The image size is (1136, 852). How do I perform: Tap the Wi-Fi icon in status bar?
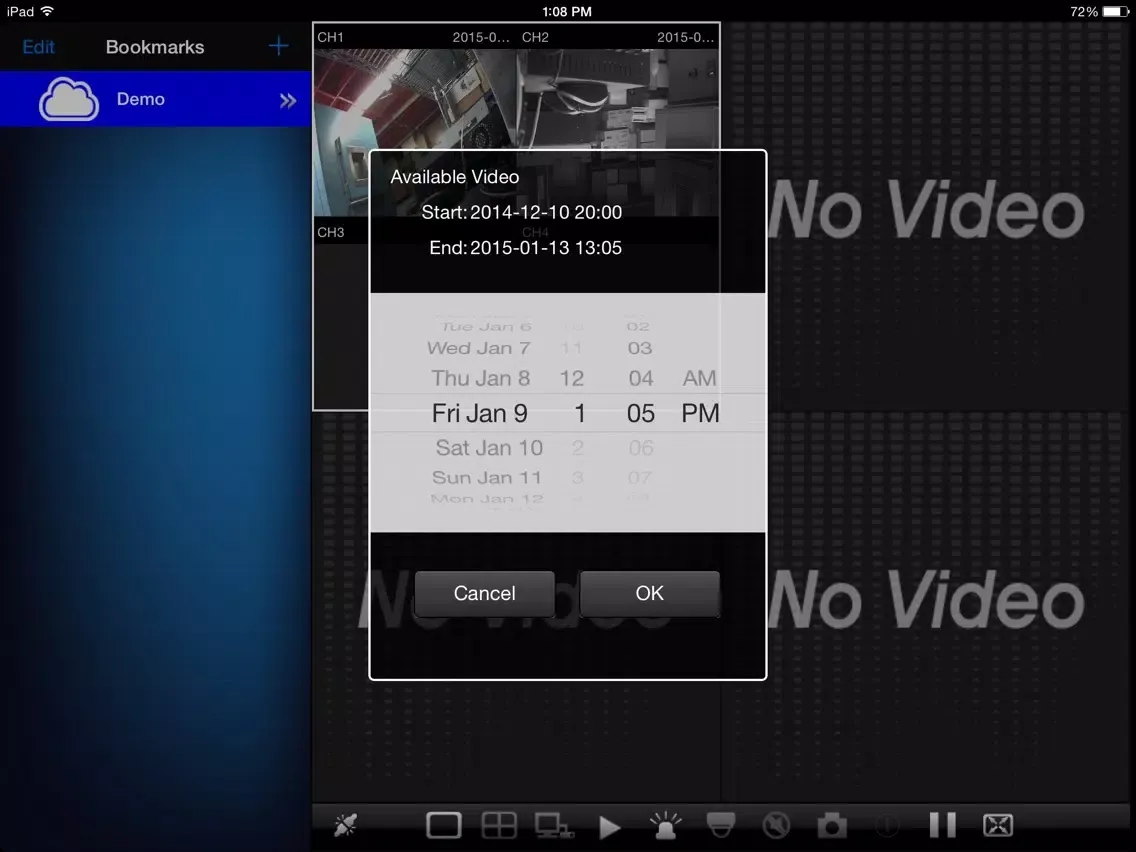pos(48,11)
